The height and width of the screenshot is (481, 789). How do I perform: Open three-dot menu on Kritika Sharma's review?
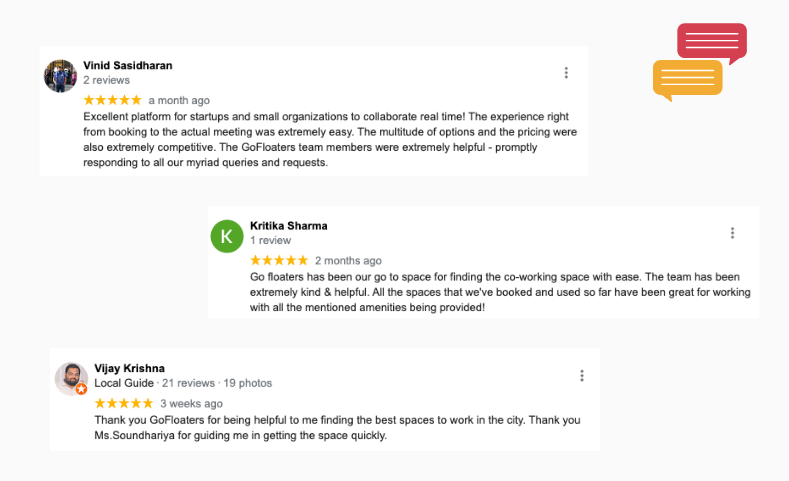point(732,233)
